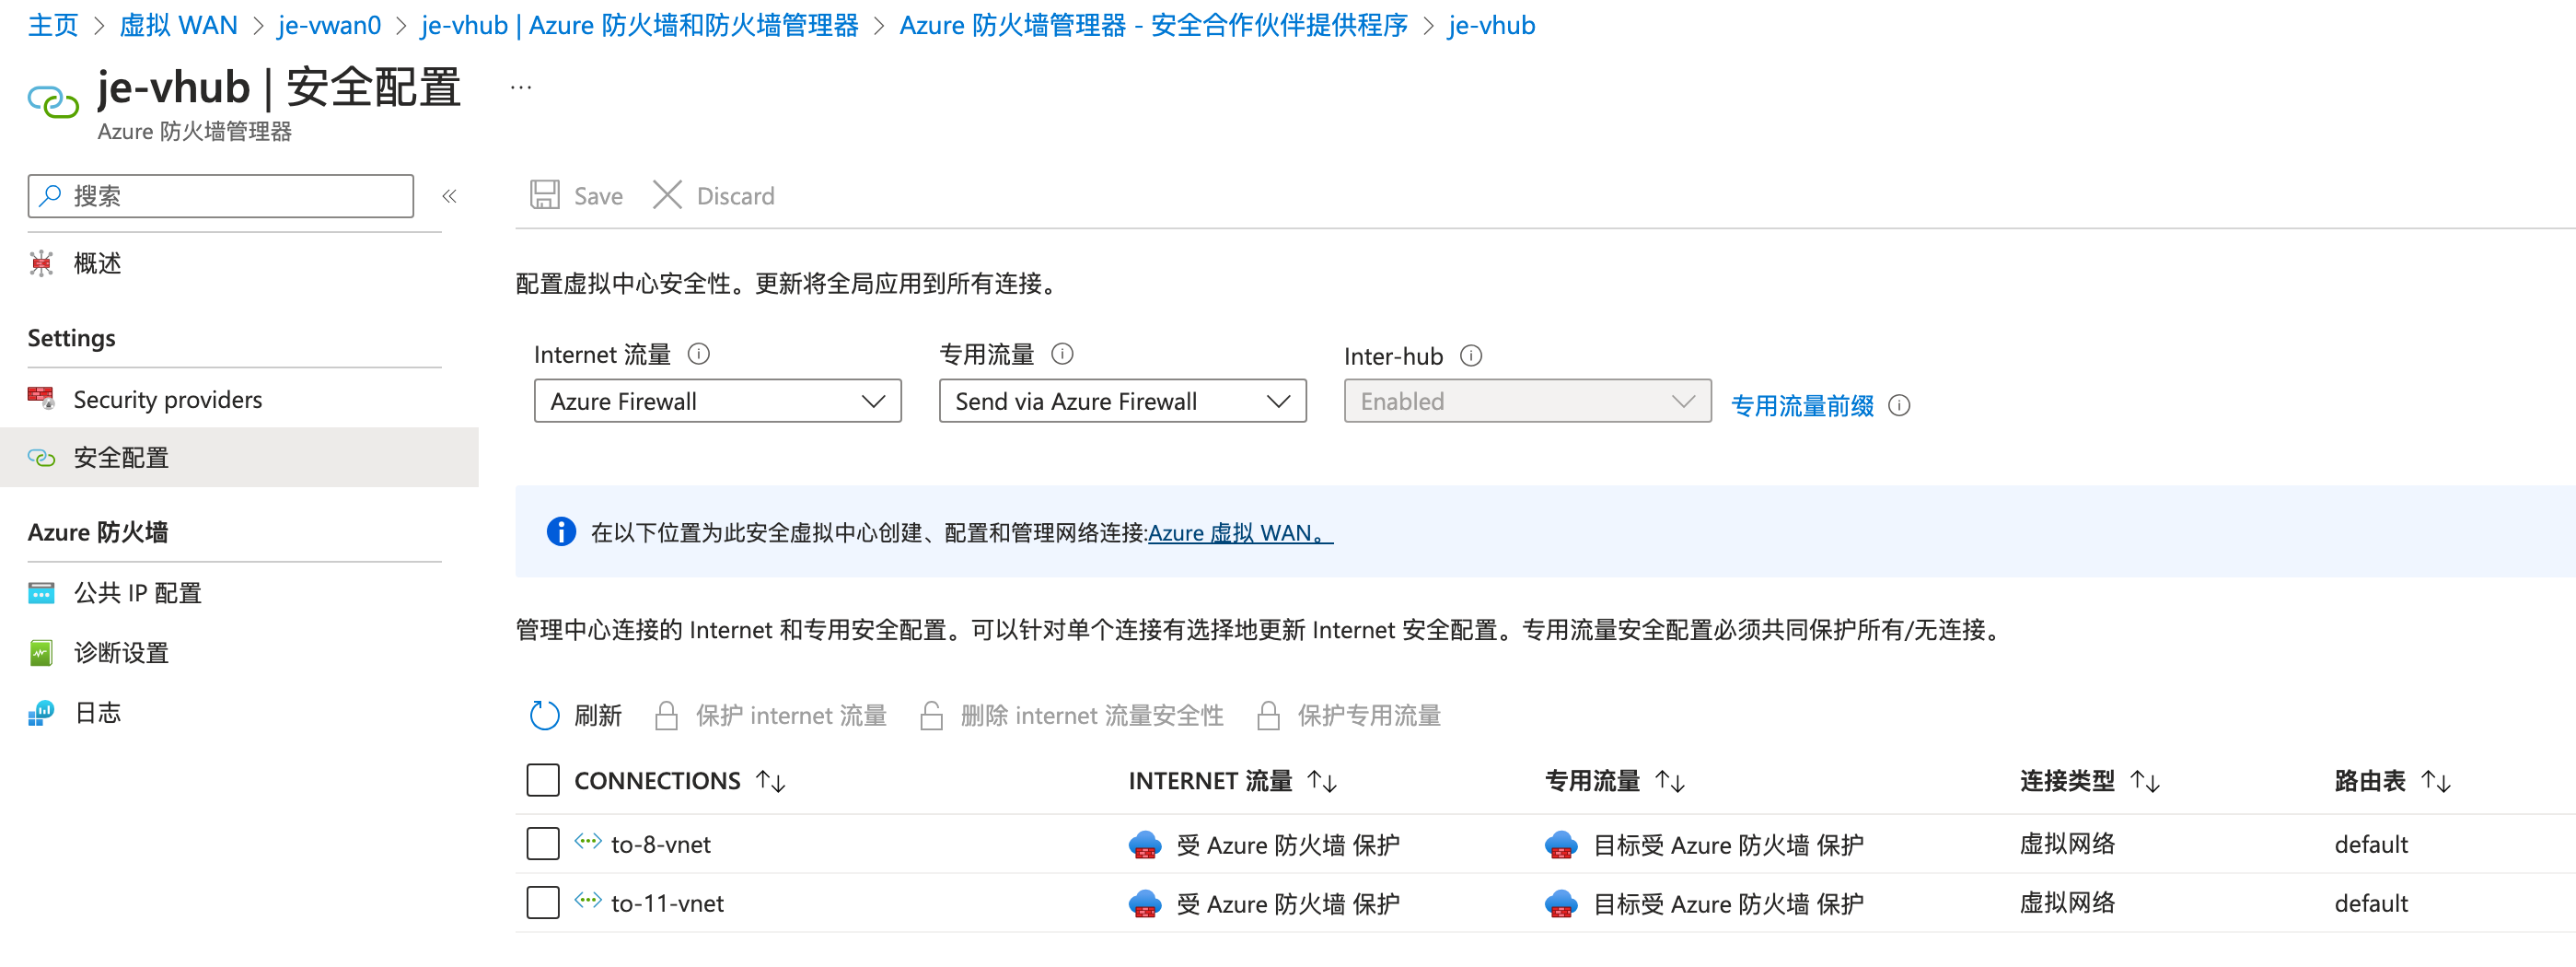Go to 安全合作伙伴提供程序 breadcrumb

[1154, 25]
